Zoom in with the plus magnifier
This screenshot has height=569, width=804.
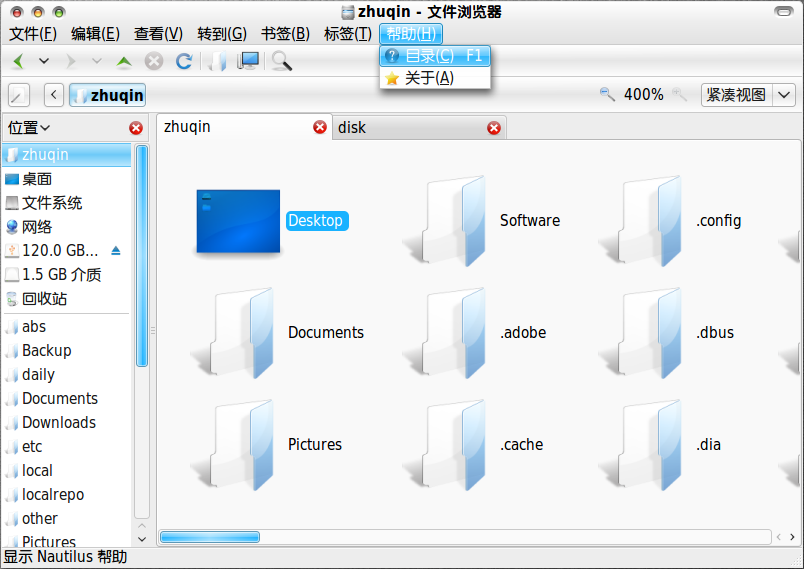pos(679,94)
